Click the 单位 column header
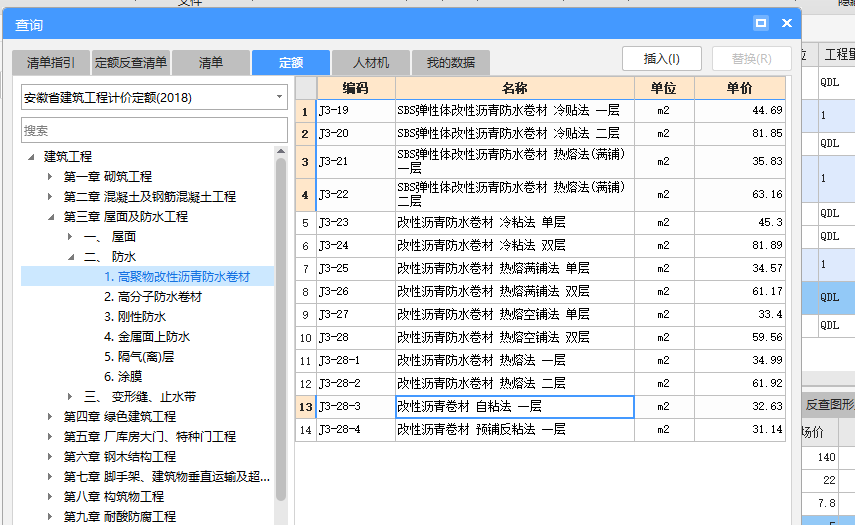This screenshot has width=855, height=525. click(x=664, y=88)
